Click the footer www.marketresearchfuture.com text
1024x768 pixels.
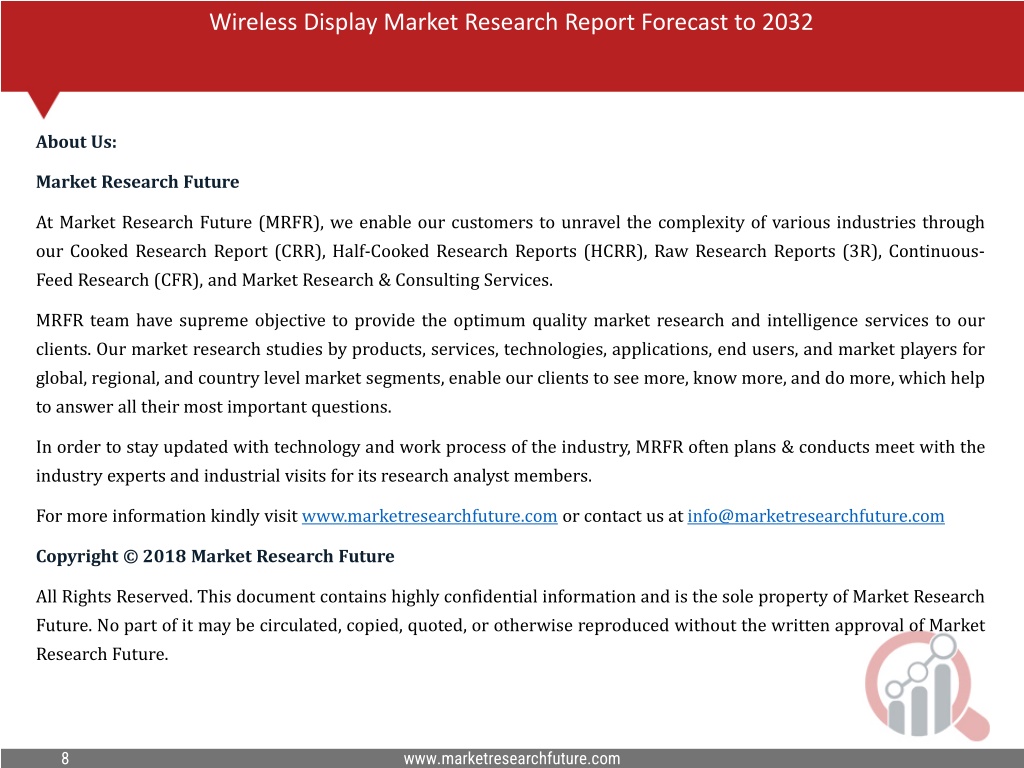511,758
